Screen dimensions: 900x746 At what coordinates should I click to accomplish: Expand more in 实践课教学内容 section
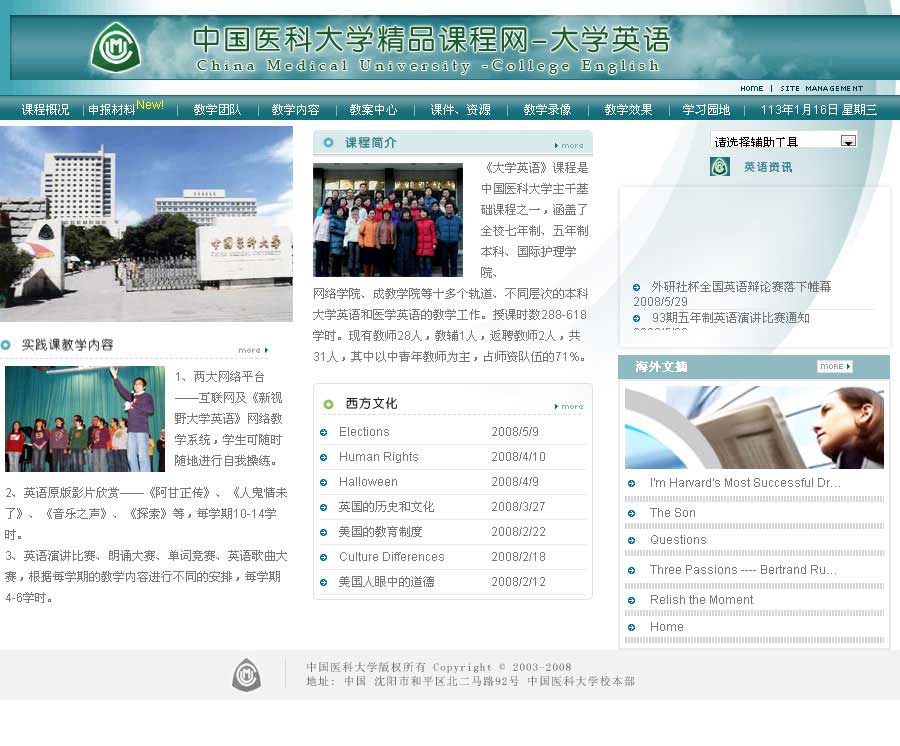click(254, 350)
